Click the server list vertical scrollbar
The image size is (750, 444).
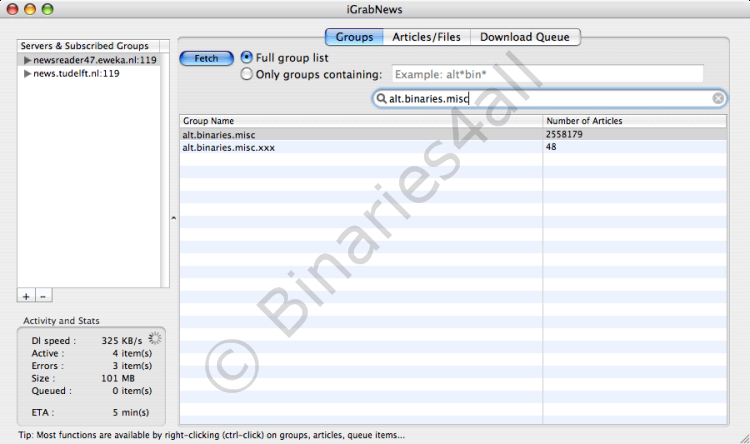[x=165, y=170]
